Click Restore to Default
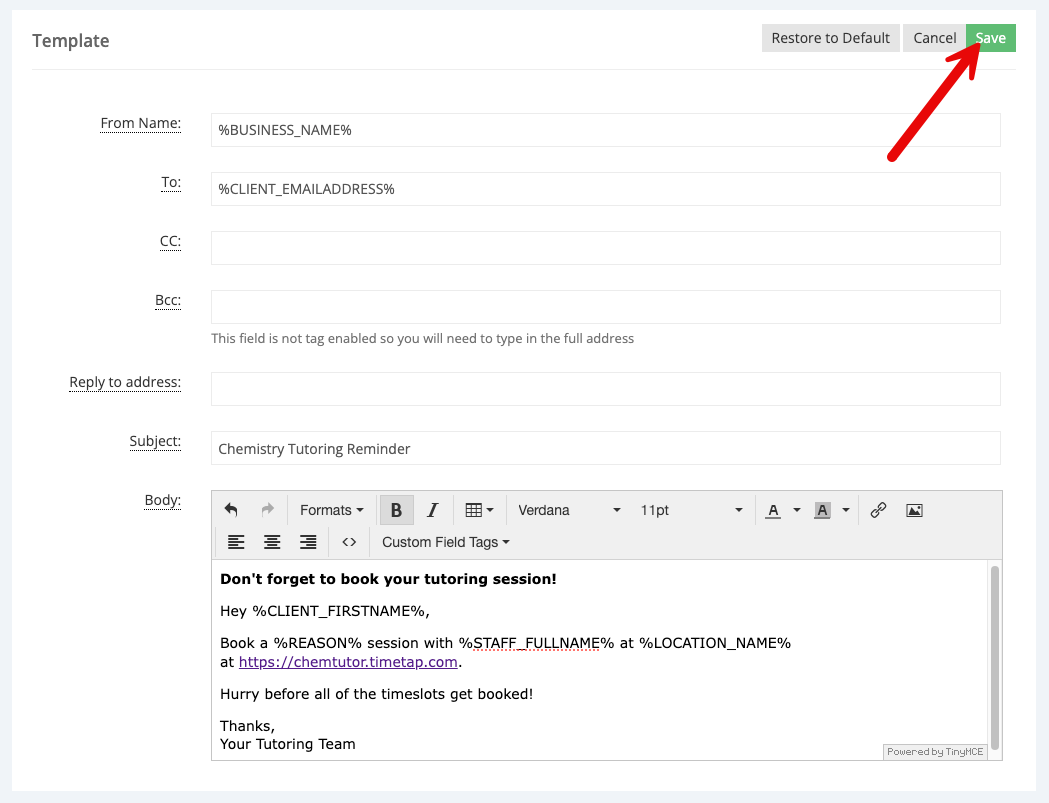The width and height of the screenshot is (1049, 803). pos(831,38)
